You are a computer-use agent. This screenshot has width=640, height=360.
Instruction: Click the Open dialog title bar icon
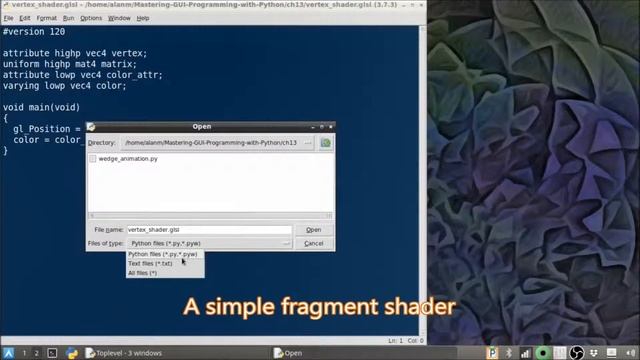tap(91, 127)
